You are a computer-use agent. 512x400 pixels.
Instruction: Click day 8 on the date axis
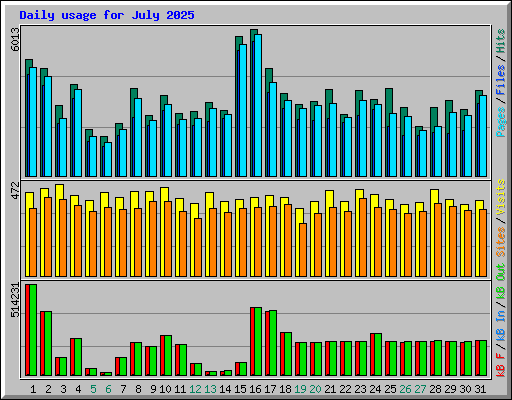click(x=138, y=389)
